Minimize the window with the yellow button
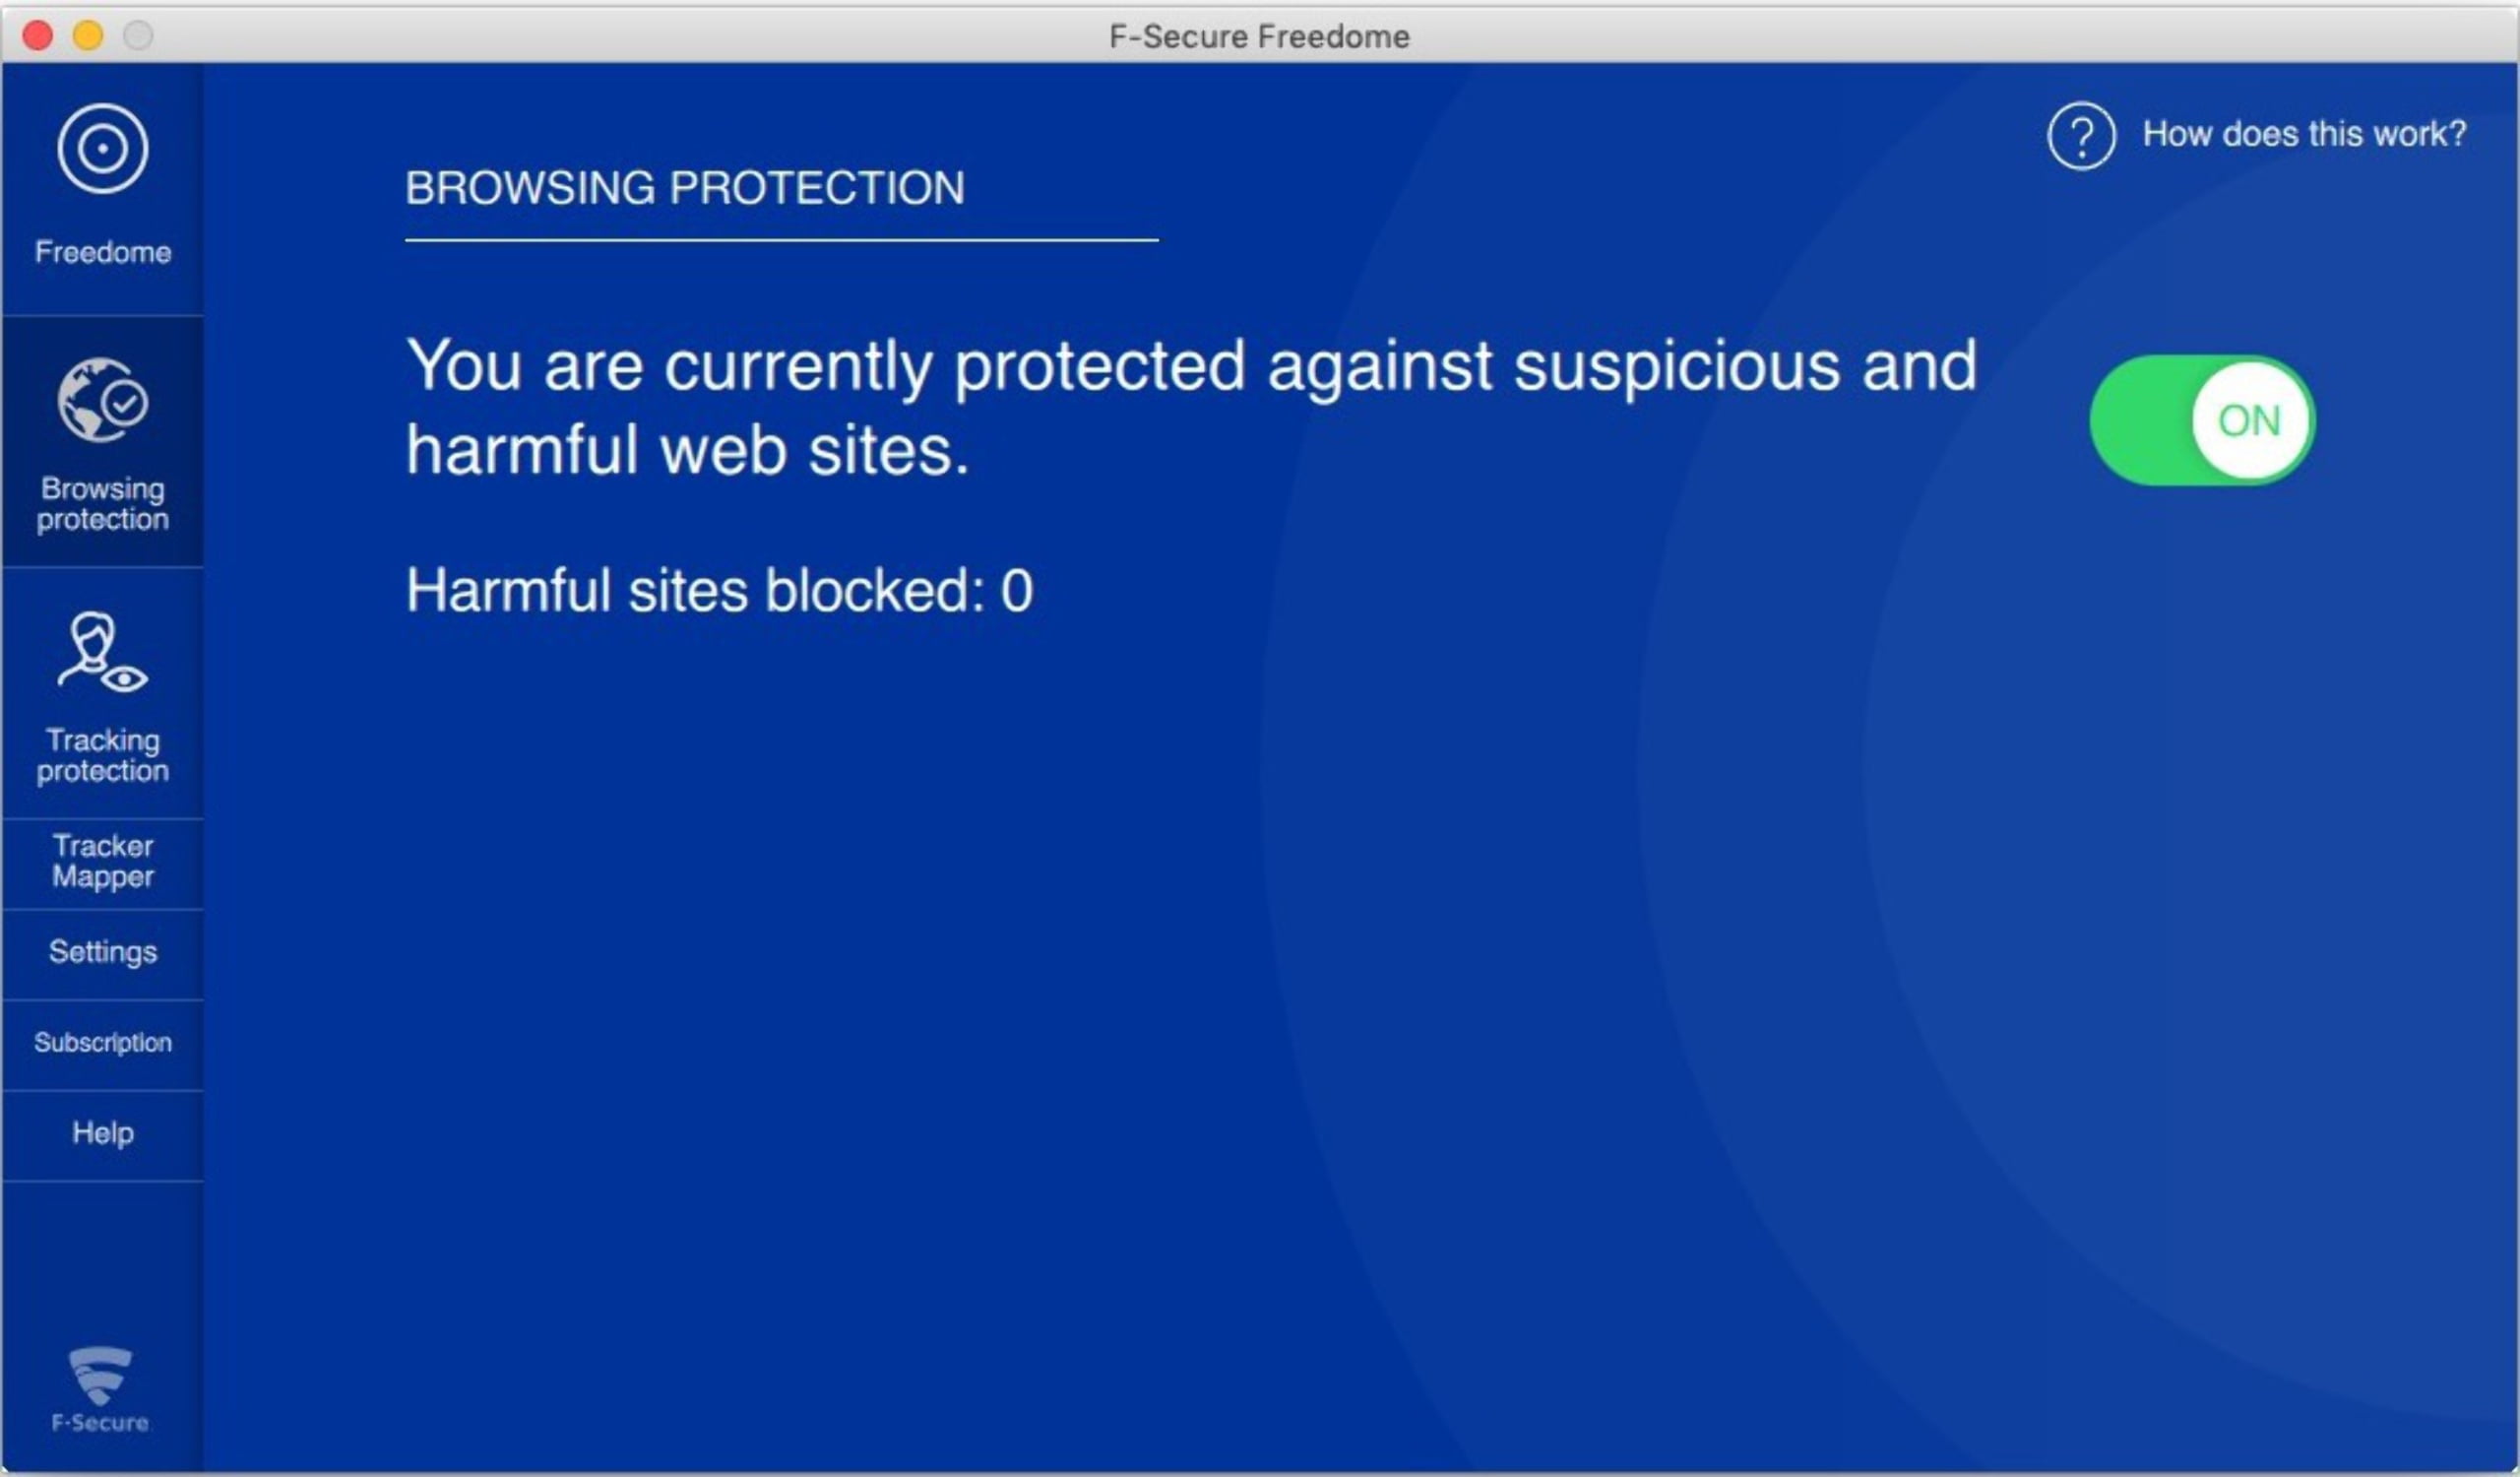This screenshot has width=2520, height=1477. click(88, 36)
